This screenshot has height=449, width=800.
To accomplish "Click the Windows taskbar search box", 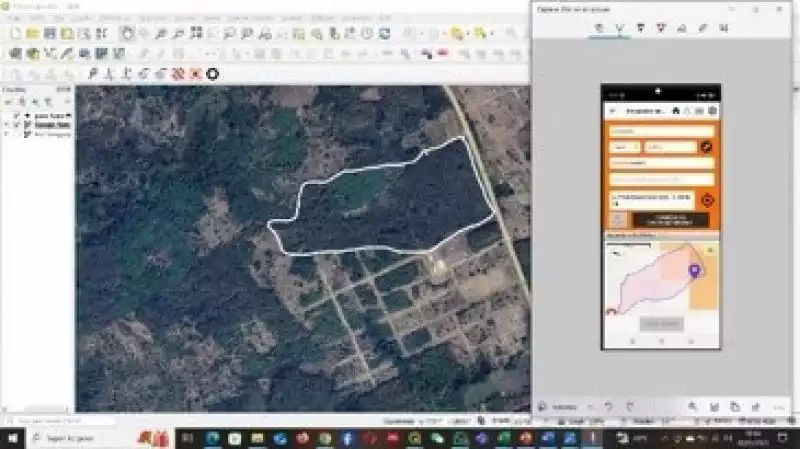I will 90,438.
